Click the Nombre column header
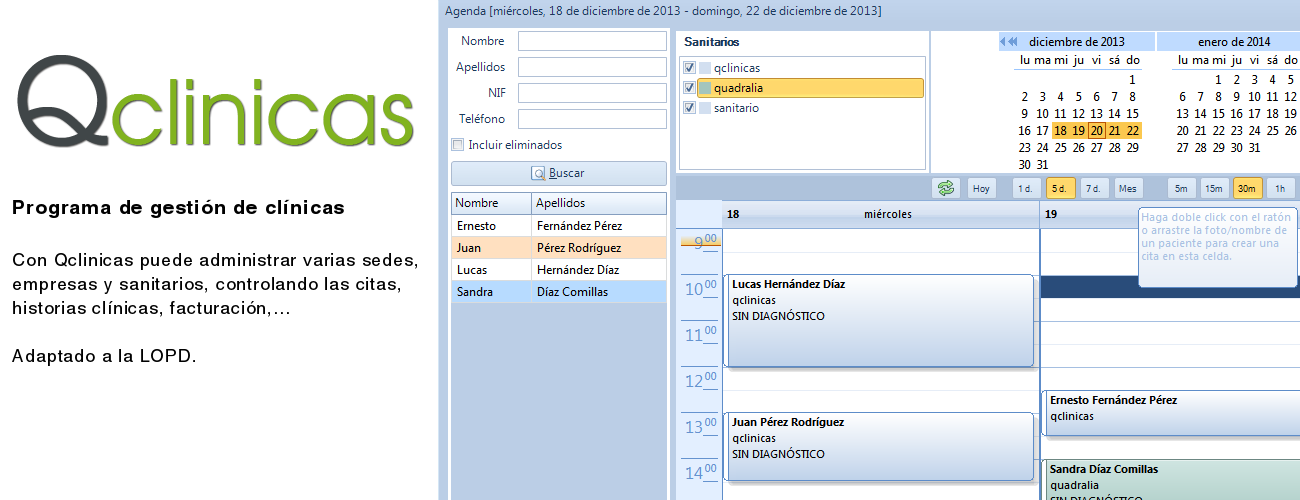This screenshot has height=500, width=1300. point(491,203)
